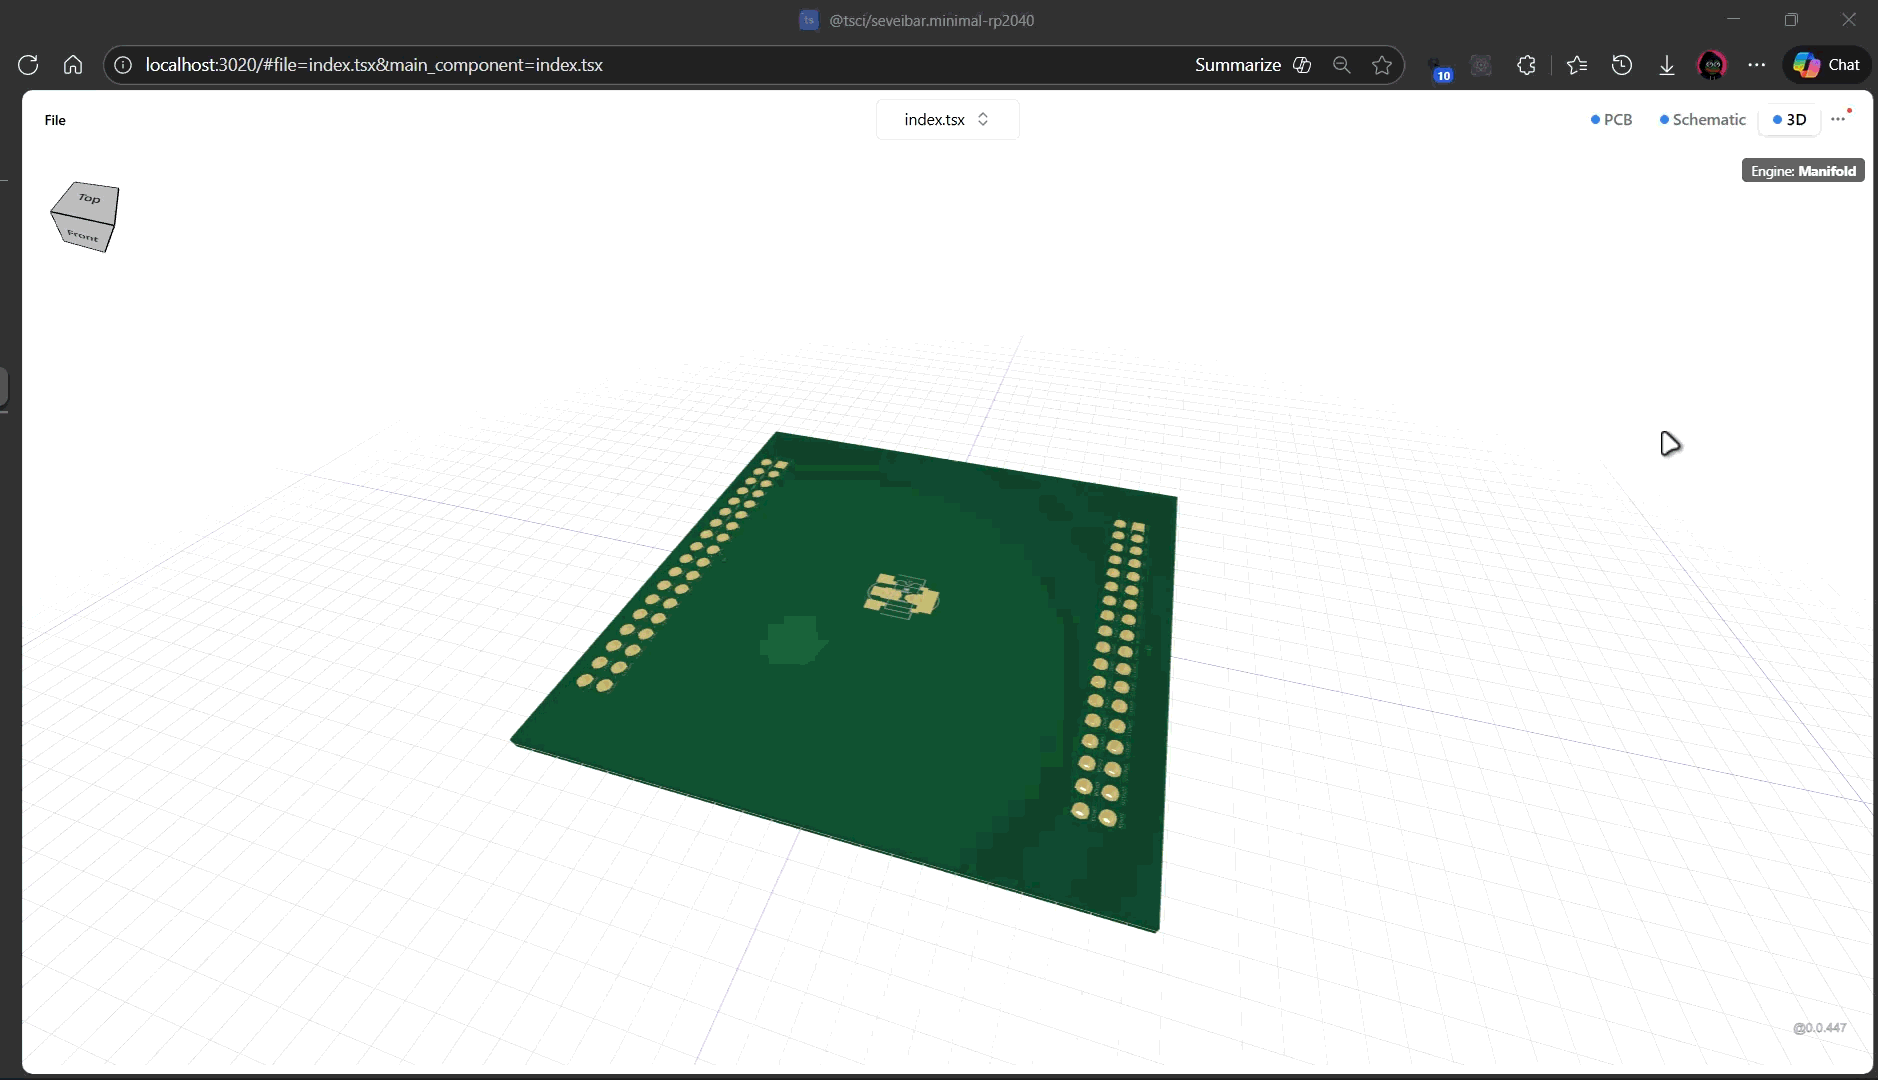The width and height of the screenshot is (1878, 1080).
Task: Open the extension icon with the 10 badge
Action: pos(1439,67)
